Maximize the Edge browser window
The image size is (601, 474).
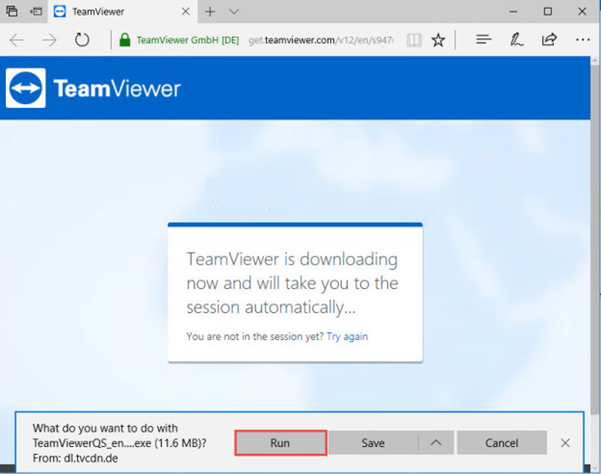coord(548,11)
